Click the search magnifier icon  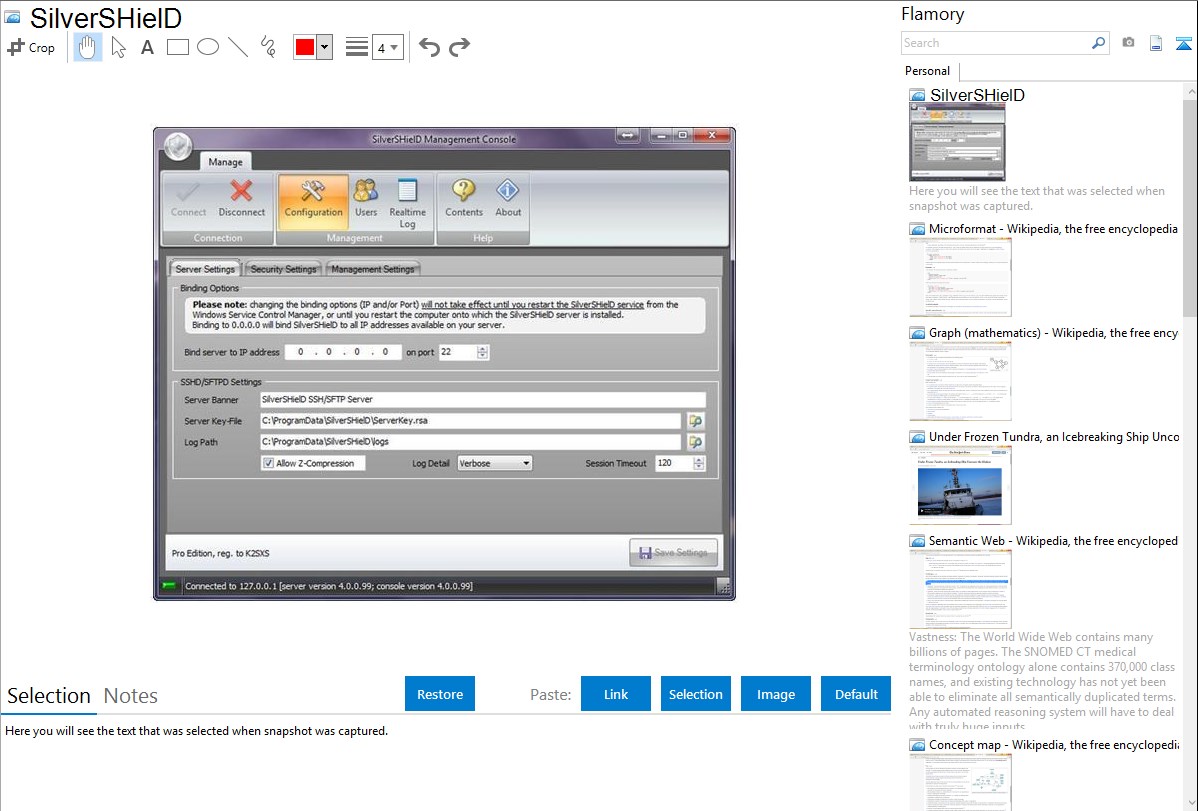click(1099, 43)
